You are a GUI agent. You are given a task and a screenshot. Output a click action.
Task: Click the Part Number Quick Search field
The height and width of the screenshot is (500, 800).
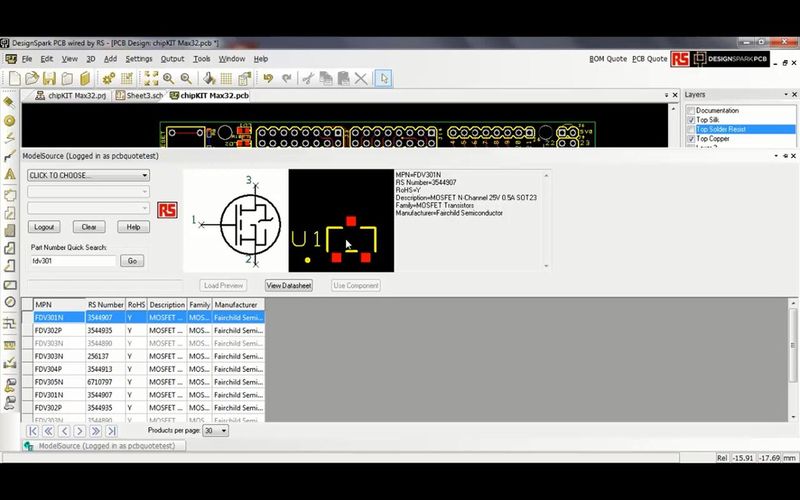coord(73,261)
